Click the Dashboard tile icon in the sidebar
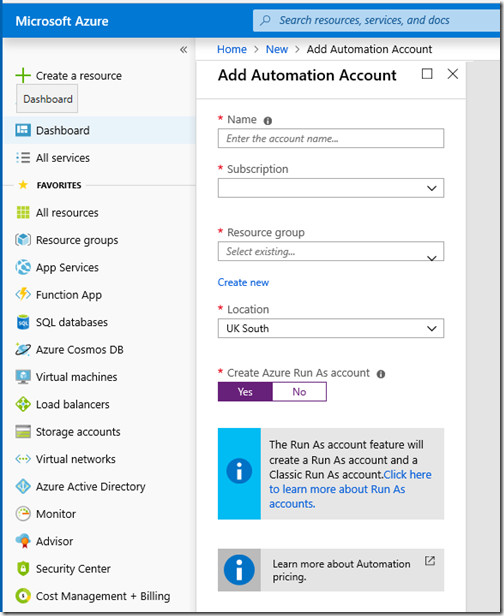This screenshot has width=504, height=616. [x=23, y=130]
